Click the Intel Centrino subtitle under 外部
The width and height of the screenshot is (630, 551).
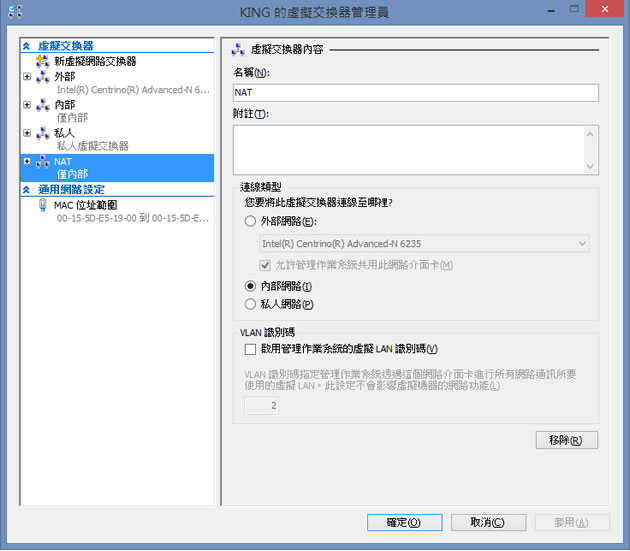tap(133, 90)
